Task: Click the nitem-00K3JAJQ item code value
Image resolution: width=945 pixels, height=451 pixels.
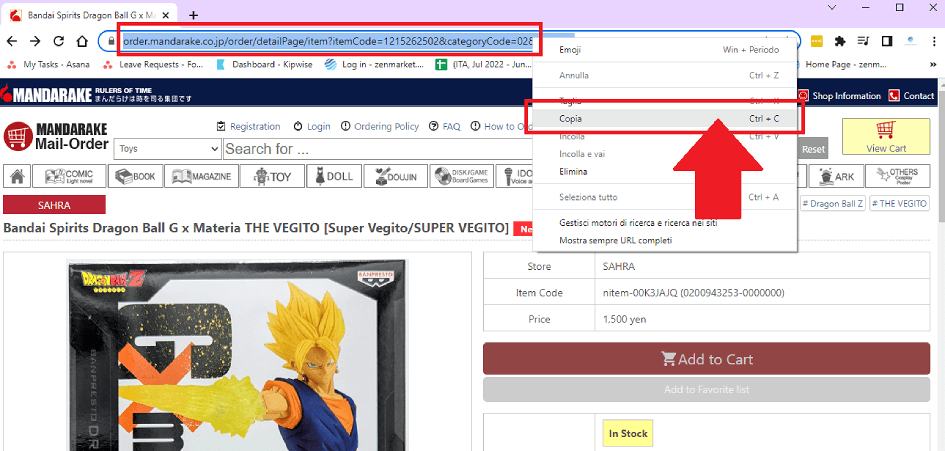Action: (x=693, y=293)
